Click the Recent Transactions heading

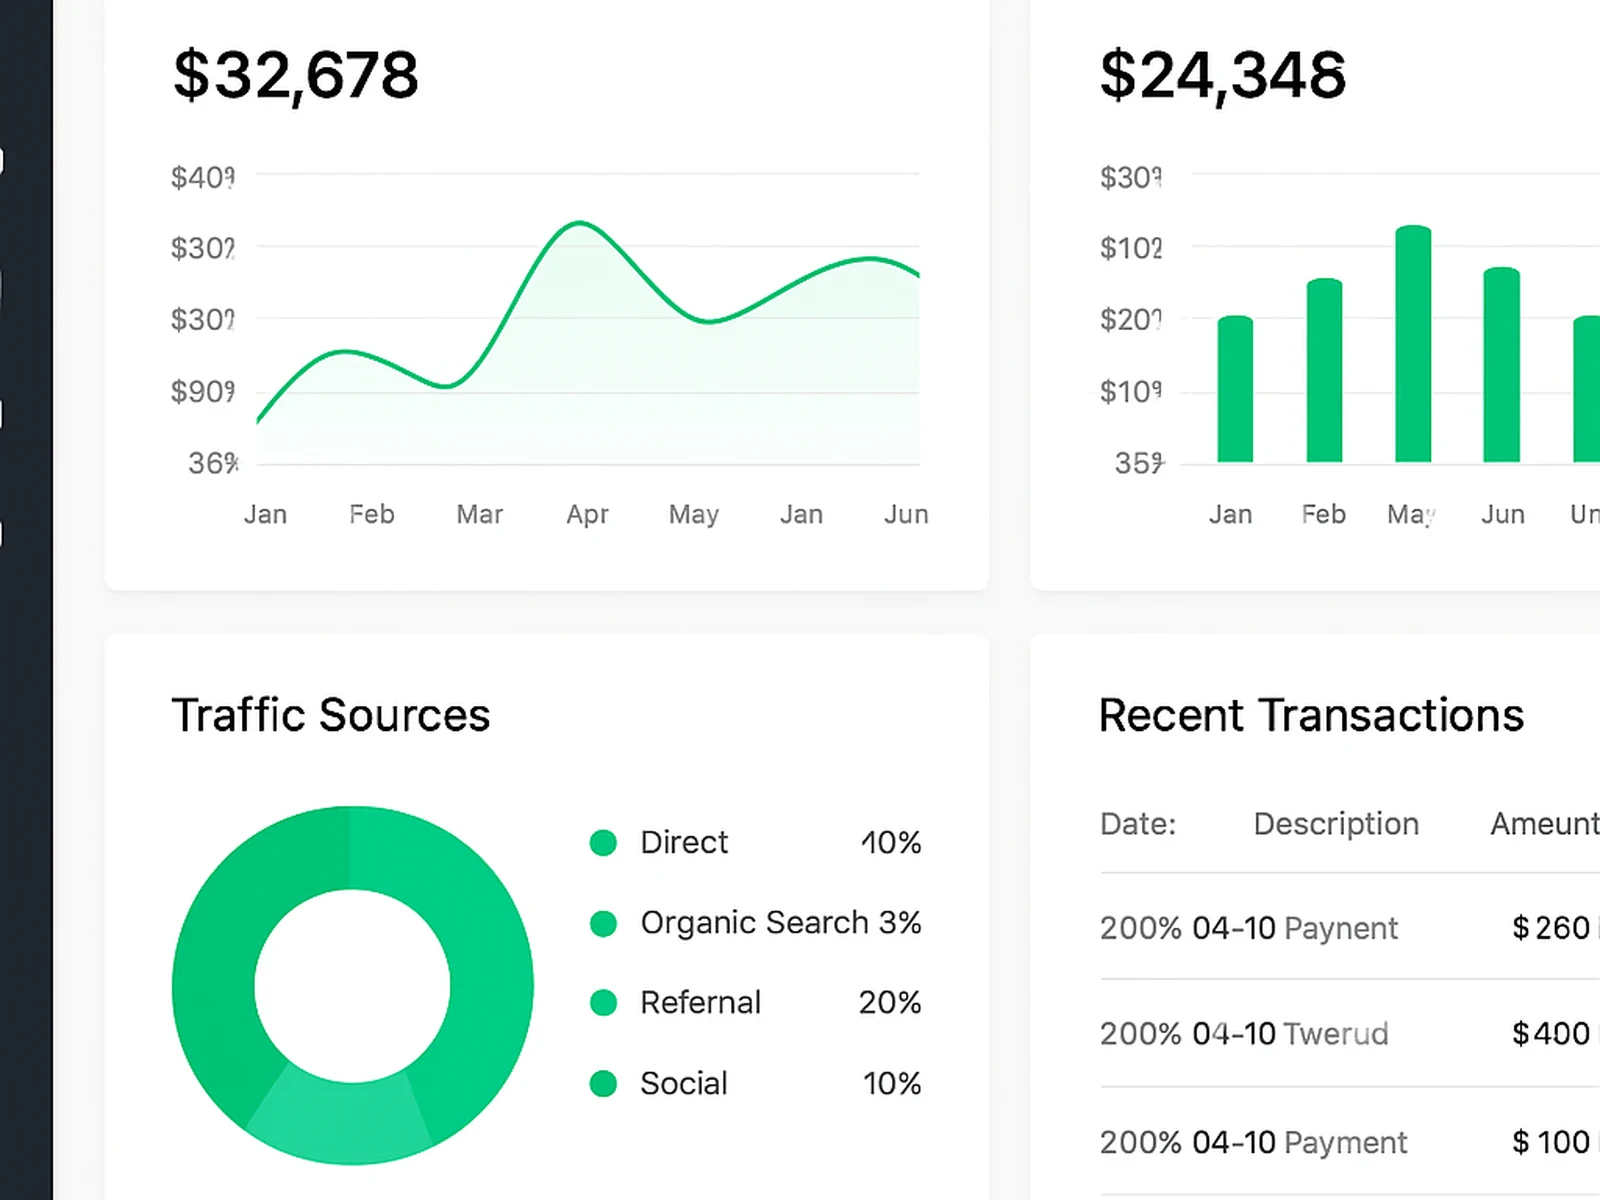(1311, 714)
